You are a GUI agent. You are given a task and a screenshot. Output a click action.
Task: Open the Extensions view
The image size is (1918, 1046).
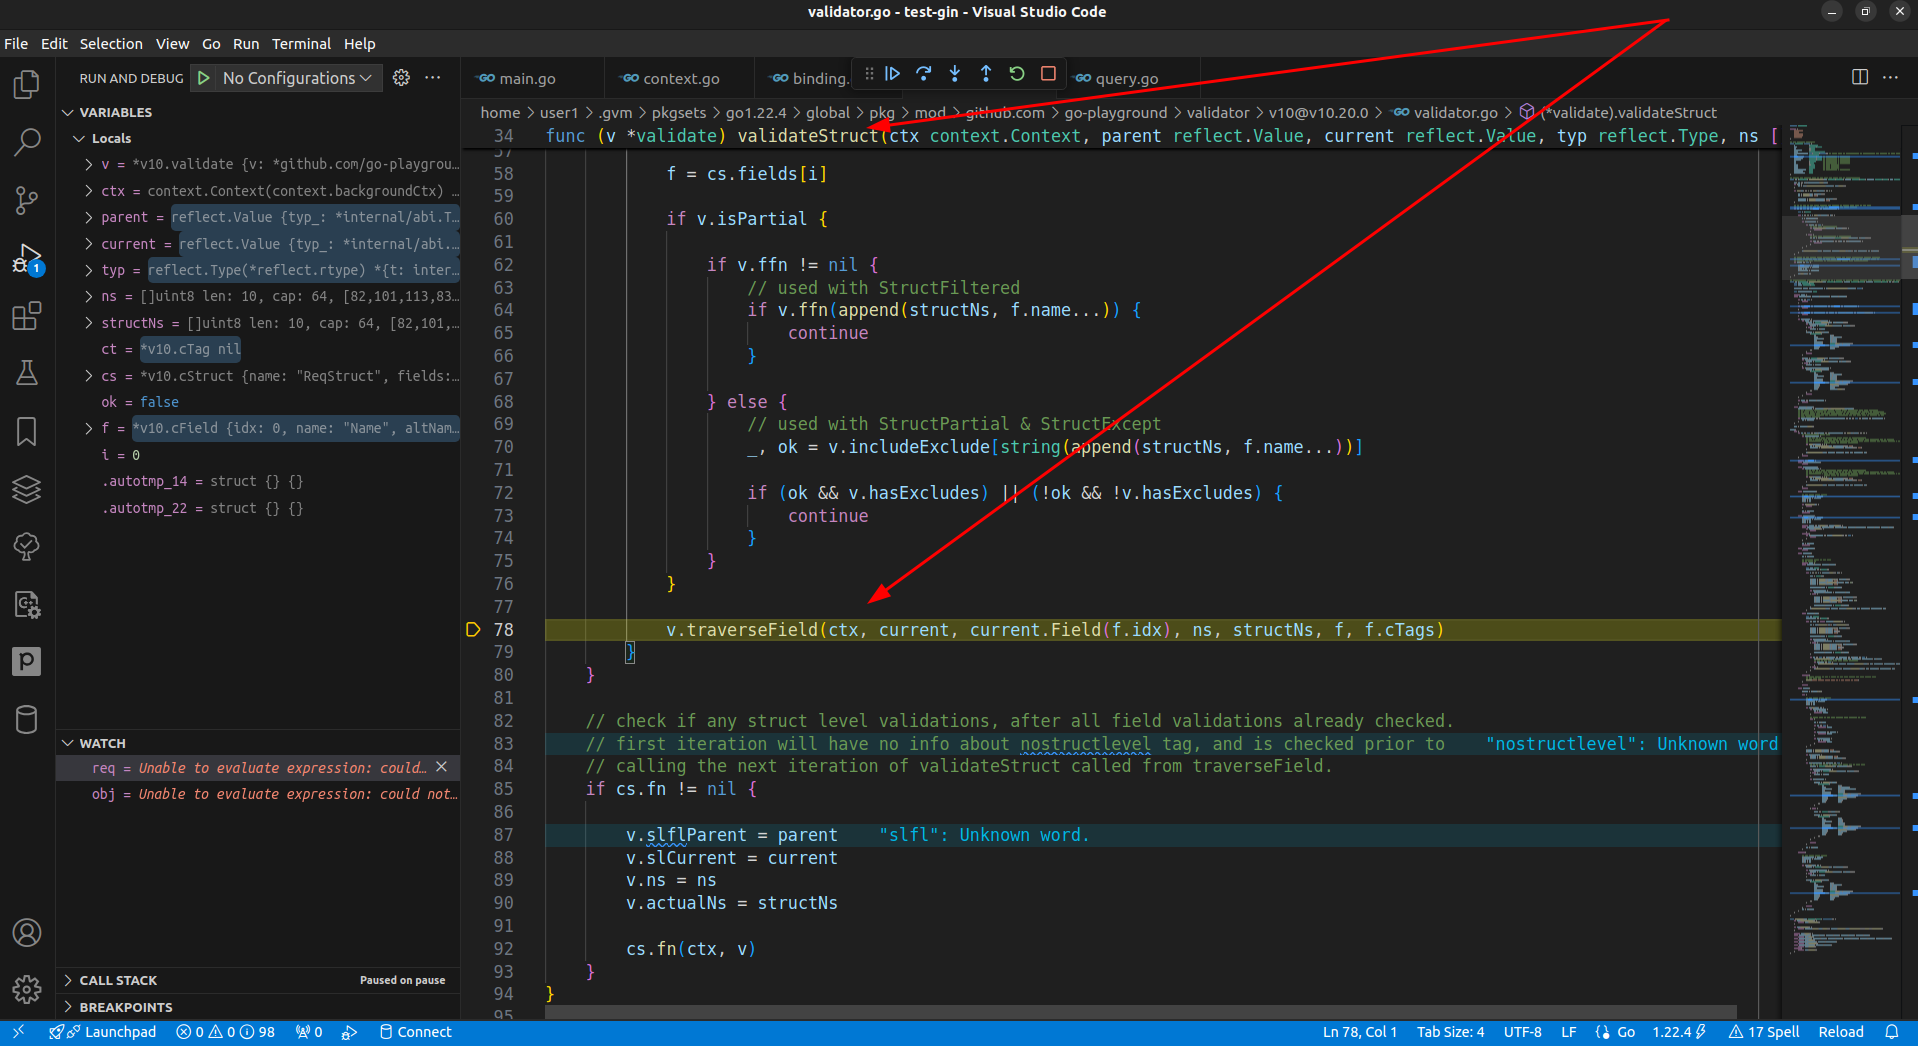27,316
